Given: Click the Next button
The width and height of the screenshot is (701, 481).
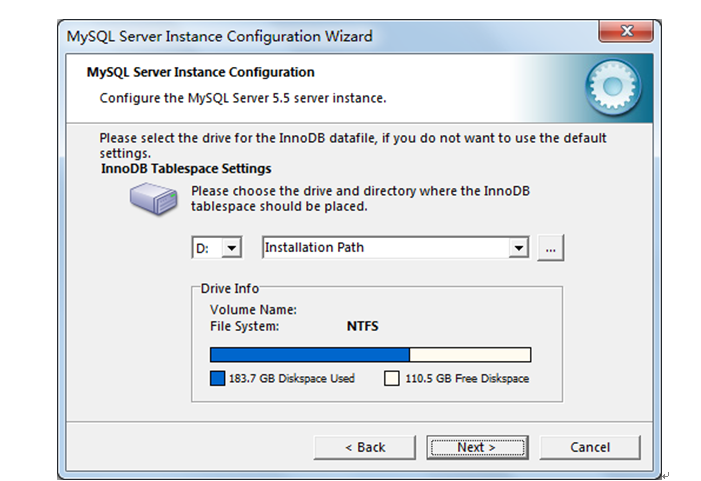Looking at the screenshot, I should click(x=477, y=447).
